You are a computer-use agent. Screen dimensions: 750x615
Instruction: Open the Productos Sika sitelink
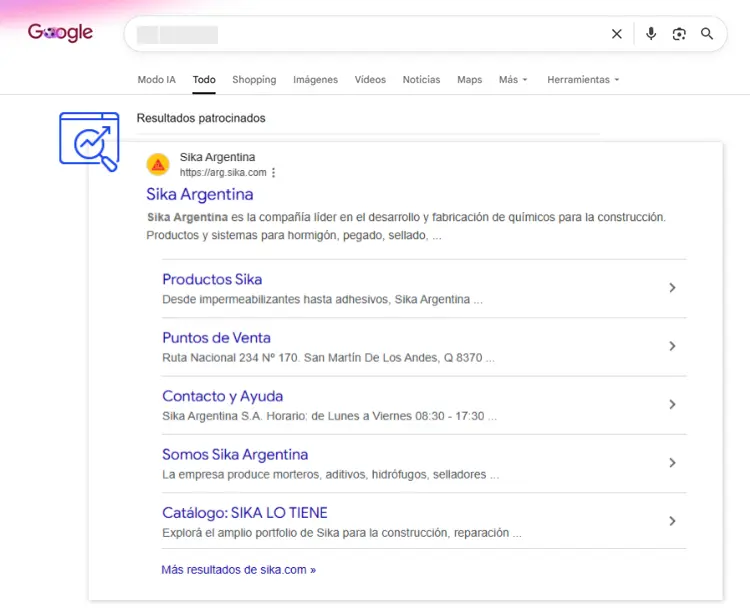click(212, 279)
